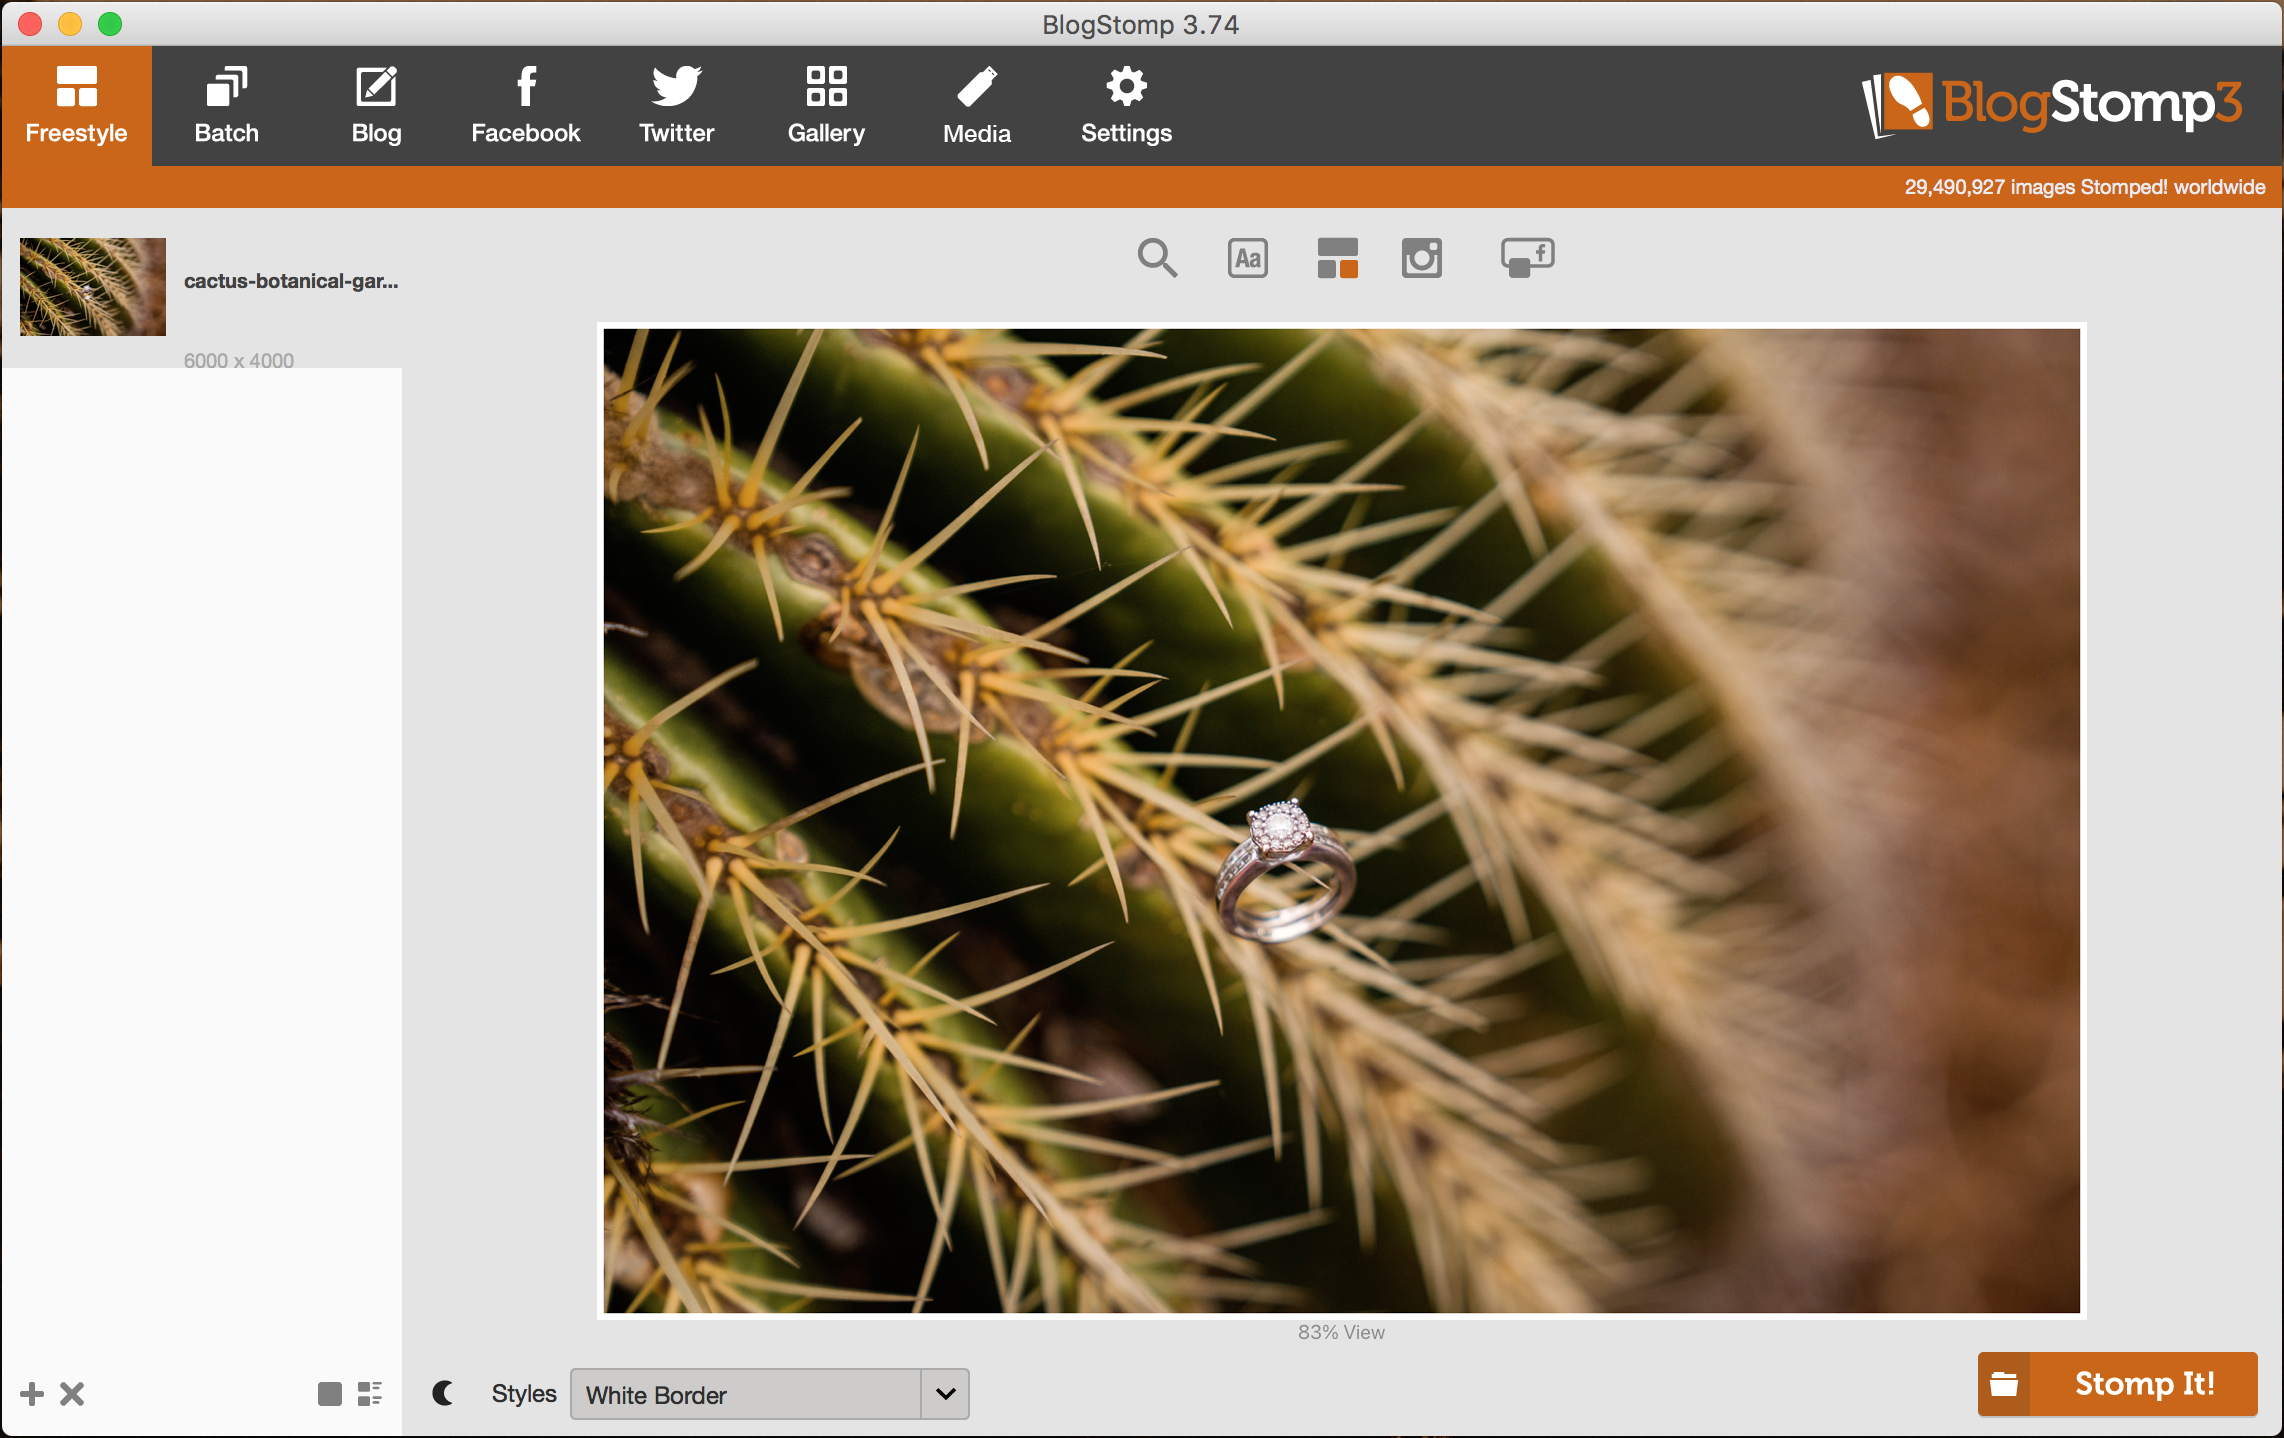Minimize the BlogStomp window
Screen dimensions: 2284x1438
[x=70, y=24]
